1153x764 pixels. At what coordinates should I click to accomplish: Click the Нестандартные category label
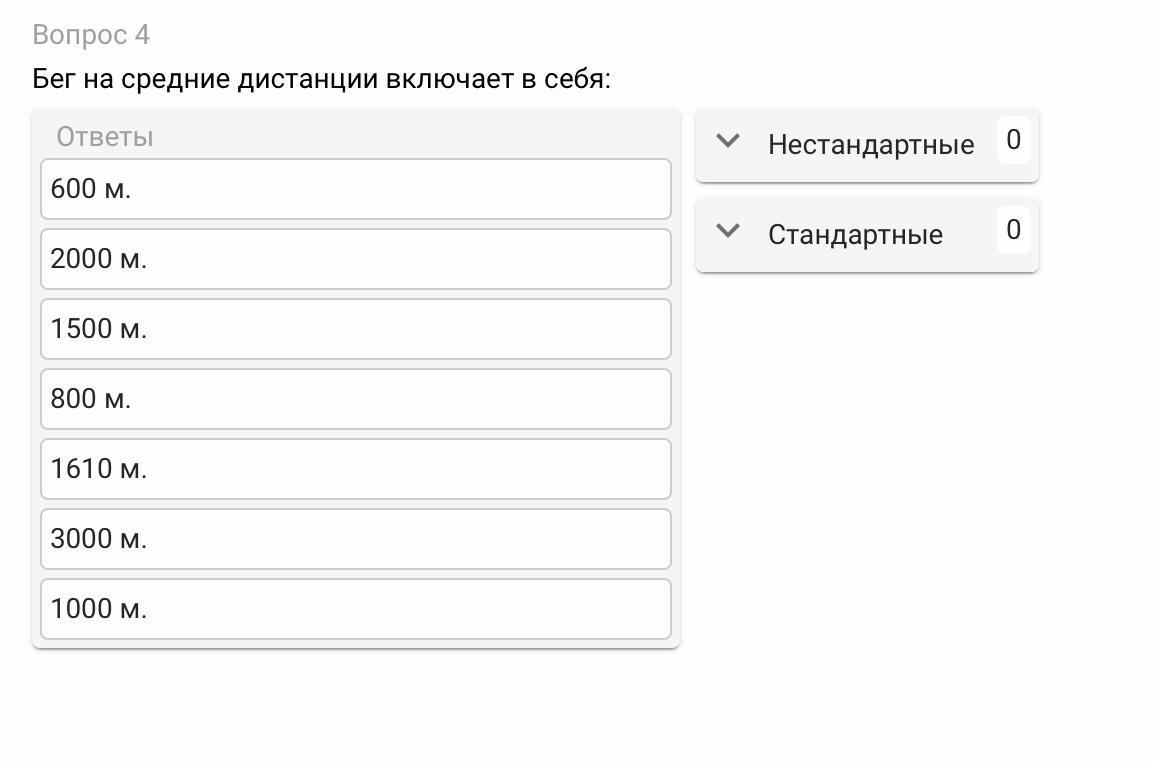870,145
